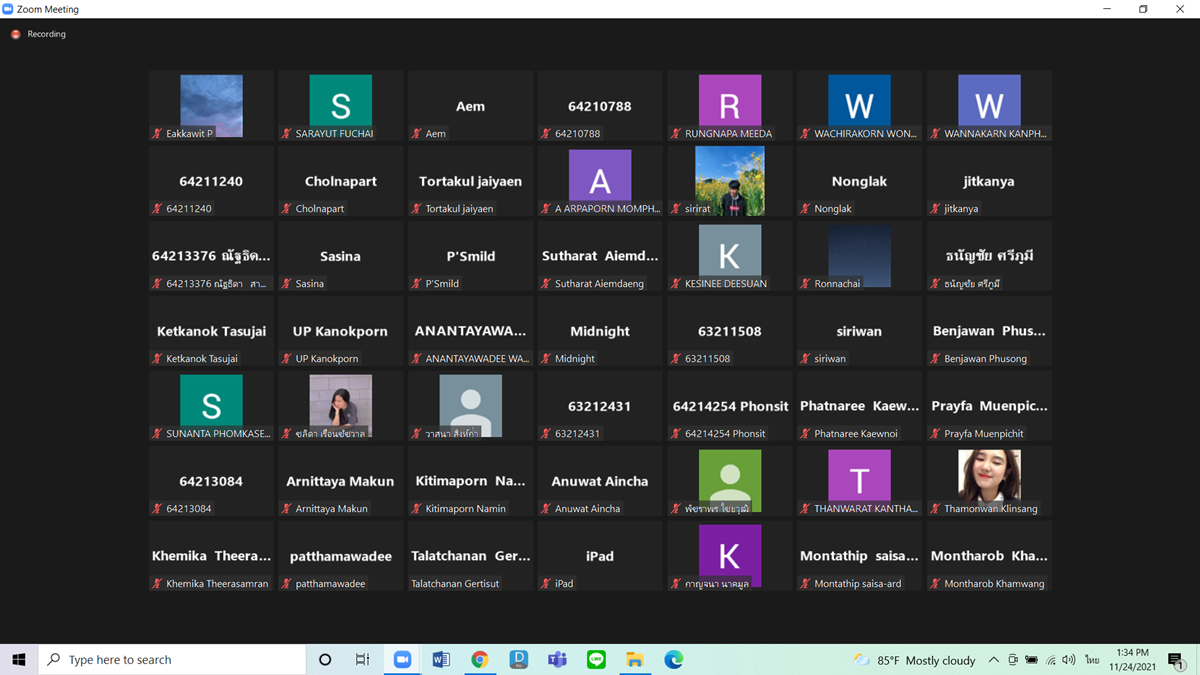Open the LINE app taskbar icon
The image size is (1200, 675).
point(596,660)
